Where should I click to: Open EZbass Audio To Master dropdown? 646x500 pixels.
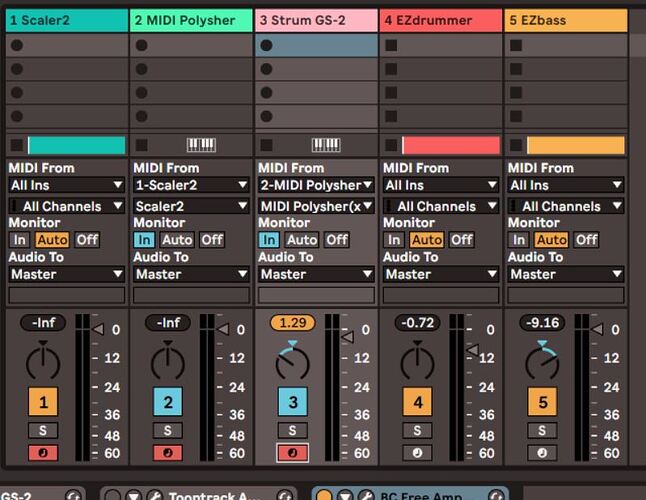coord(566,274)
